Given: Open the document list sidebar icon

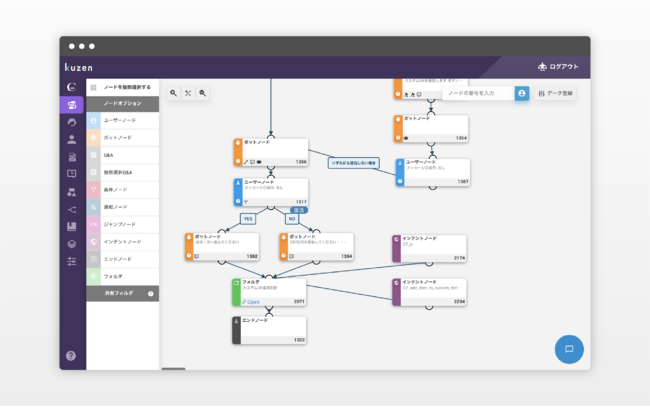Looking at the screenshot, I should (x=72, y=157).
